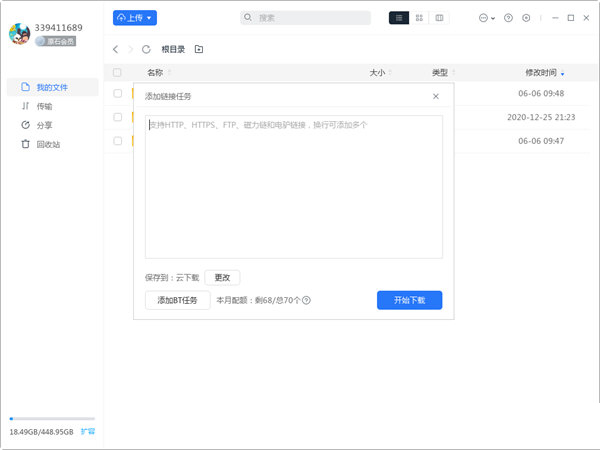Image resolution: width=600 pixels, height=450 pixels.
Task: Open My Files in the sidebar
Action: [52, 87]
